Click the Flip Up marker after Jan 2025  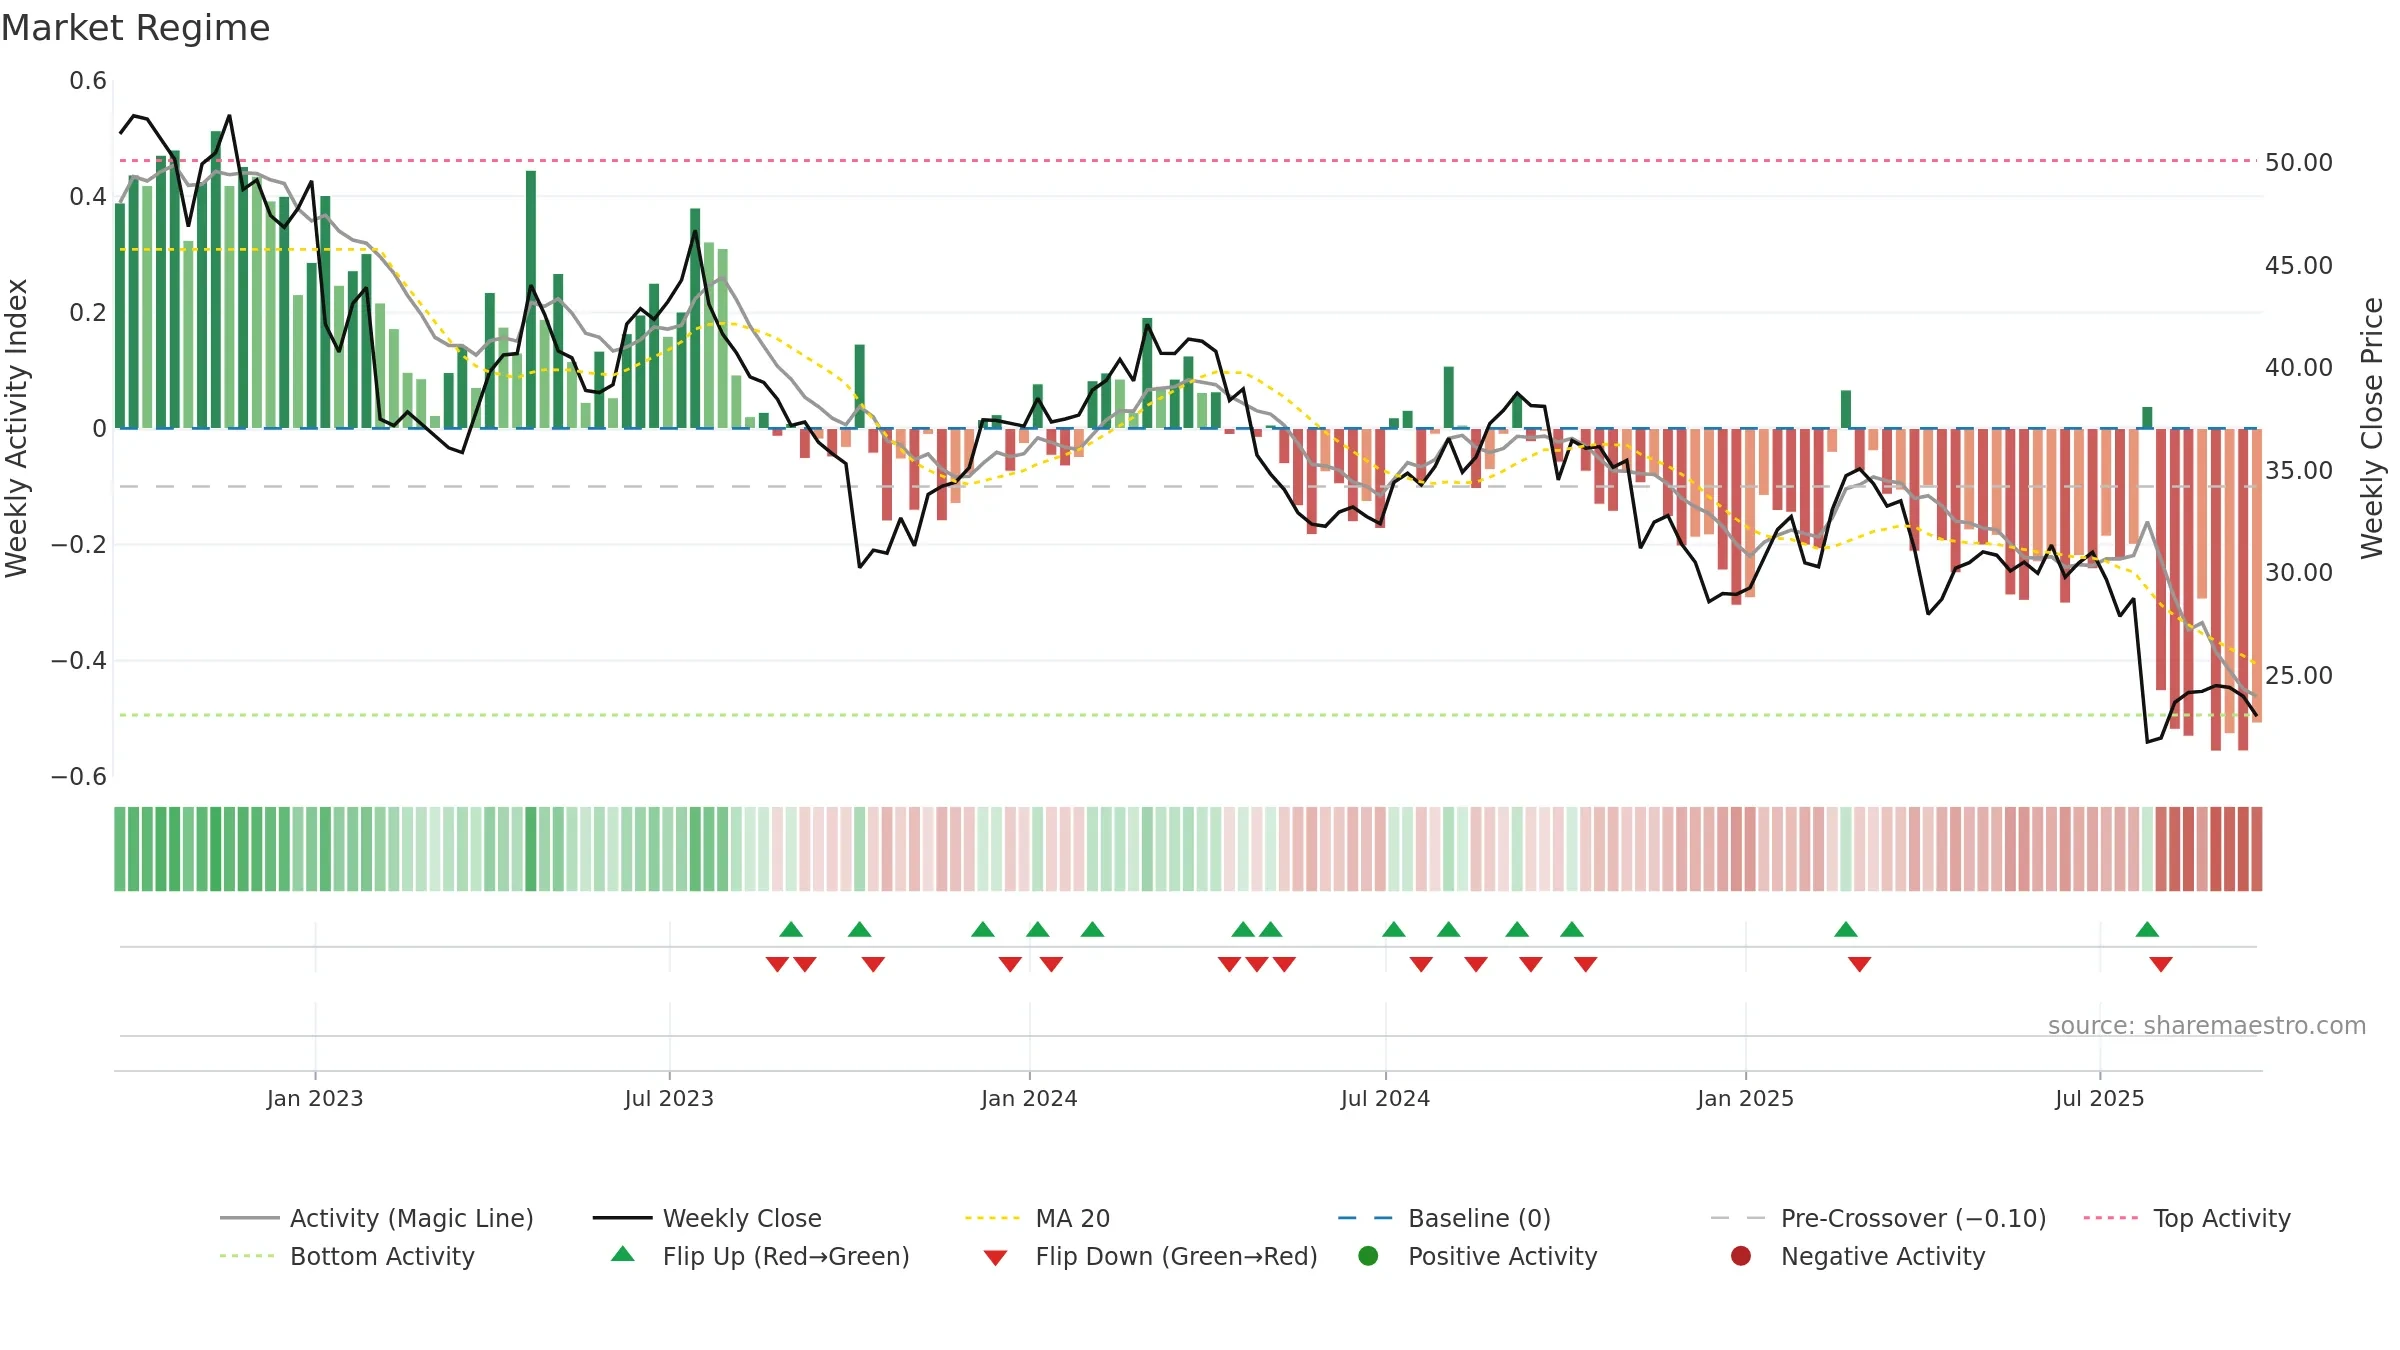(1846, 929)
